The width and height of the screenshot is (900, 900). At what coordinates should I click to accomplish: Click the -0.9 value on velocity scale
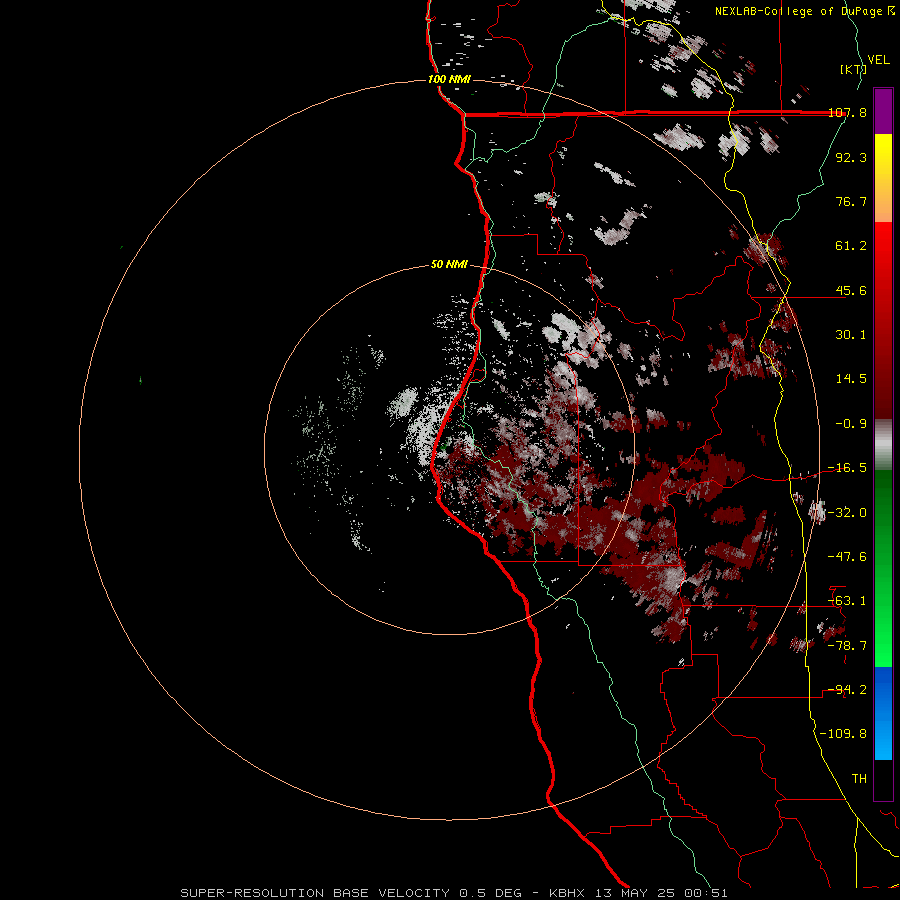[851, 424]
